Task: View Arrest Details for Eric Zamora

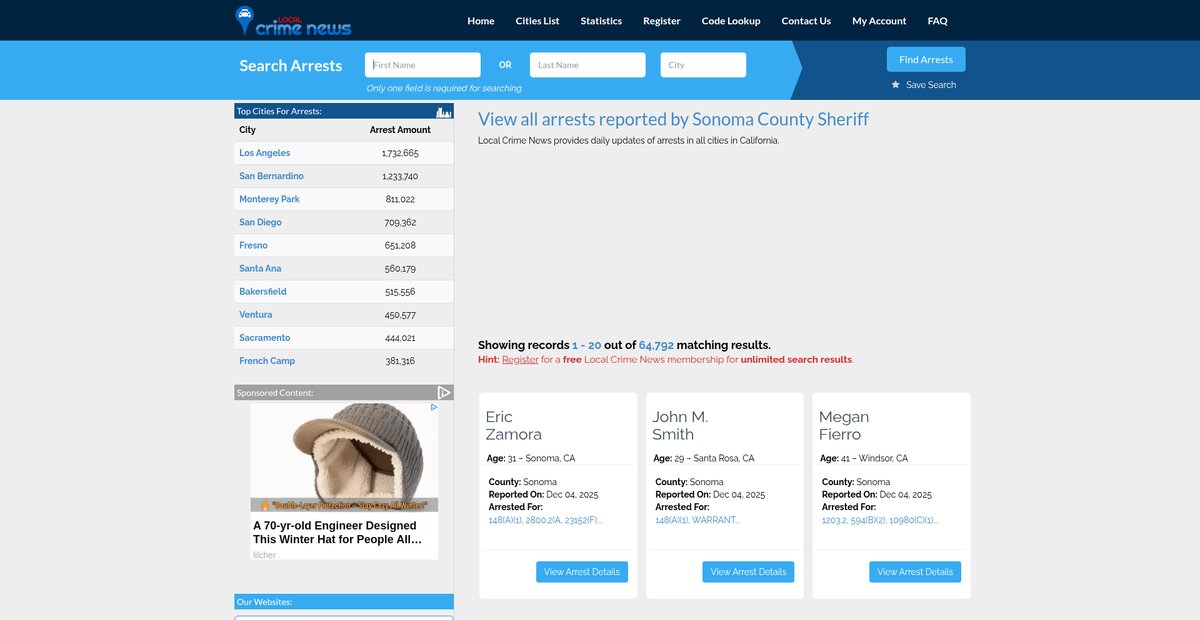Action: tap(582, 572)
